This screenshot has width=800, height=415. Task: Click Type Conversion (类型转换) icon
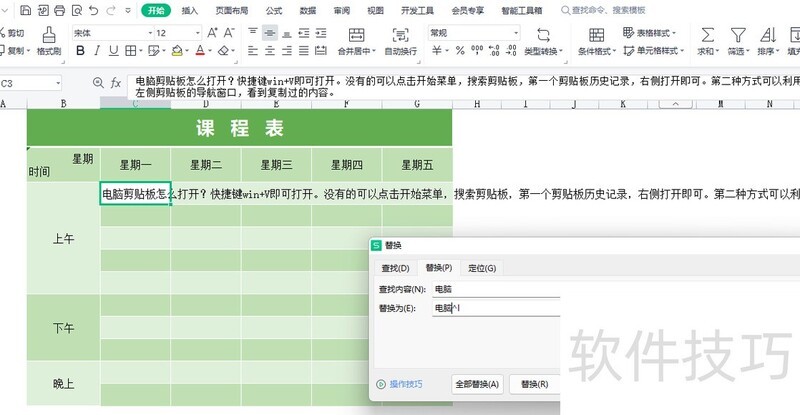tap(543, 35)
